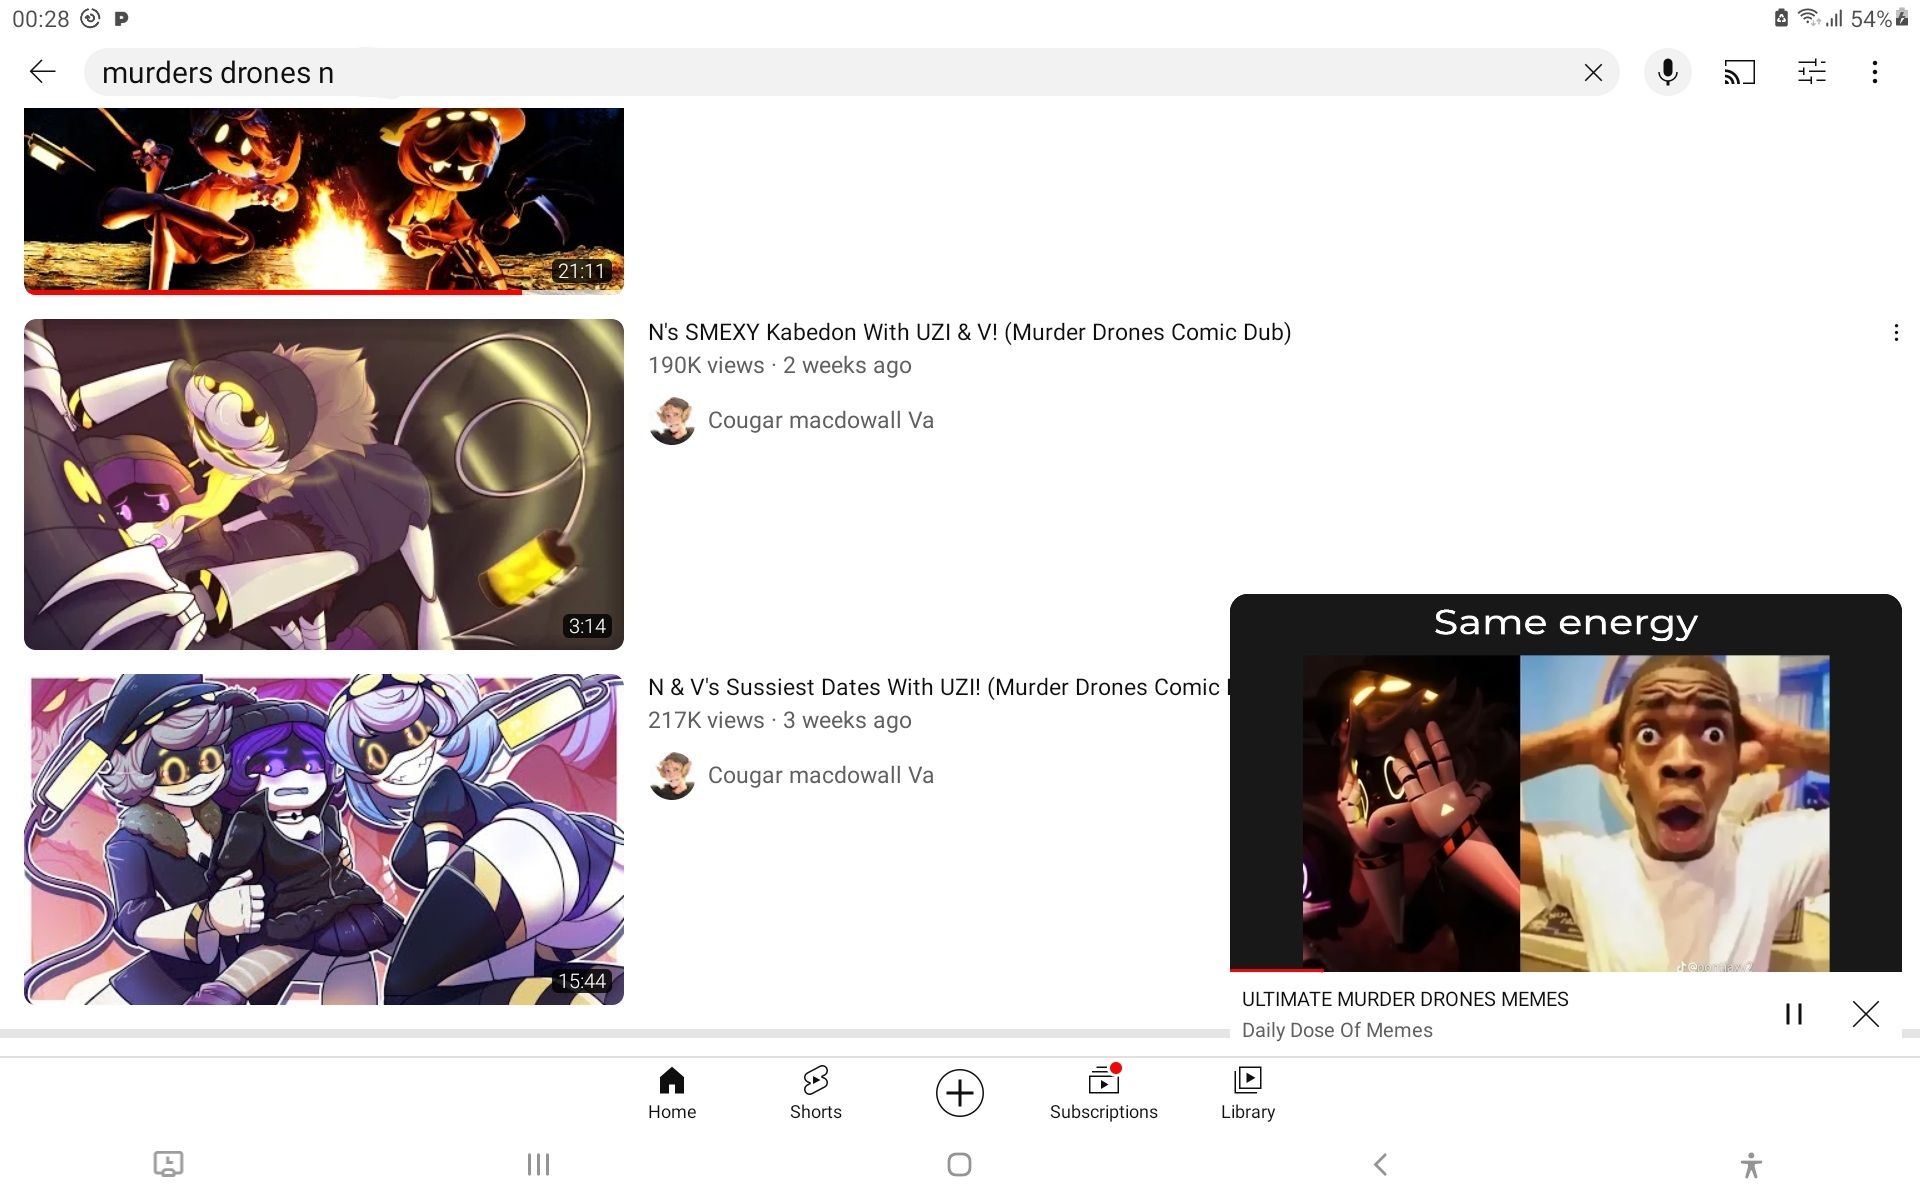Image resolution: width=1920 pixels, height=1200 pixels.
Task: Open the N & V's Sussiest Dates thumbnail
Action: [x=324, y=839]
